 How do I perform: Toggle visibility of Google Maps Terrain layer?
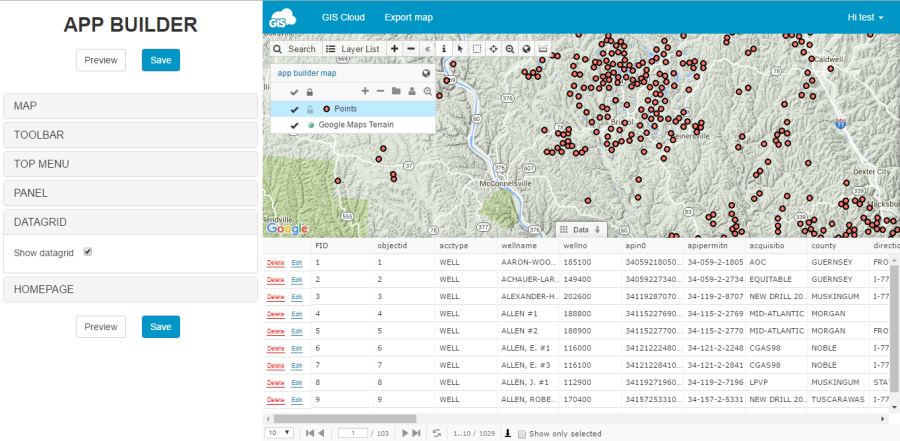coord(294,125)
